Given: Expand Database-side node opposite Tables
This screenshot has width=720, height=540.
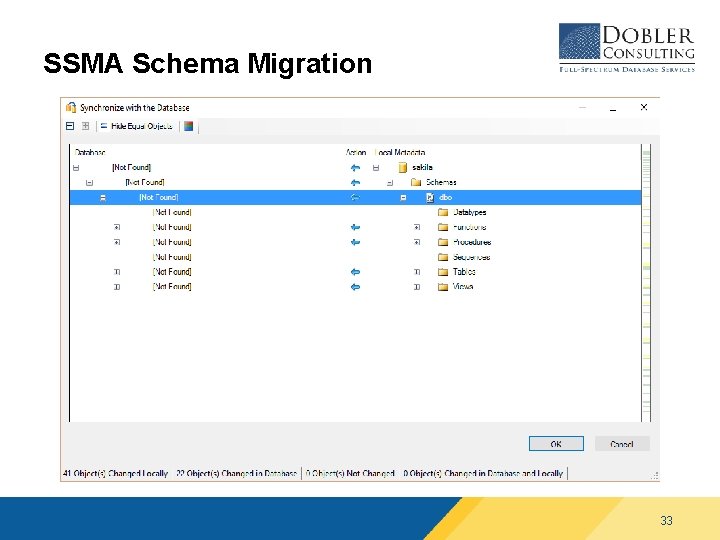Looking at the screenshot, I should 117,272.
